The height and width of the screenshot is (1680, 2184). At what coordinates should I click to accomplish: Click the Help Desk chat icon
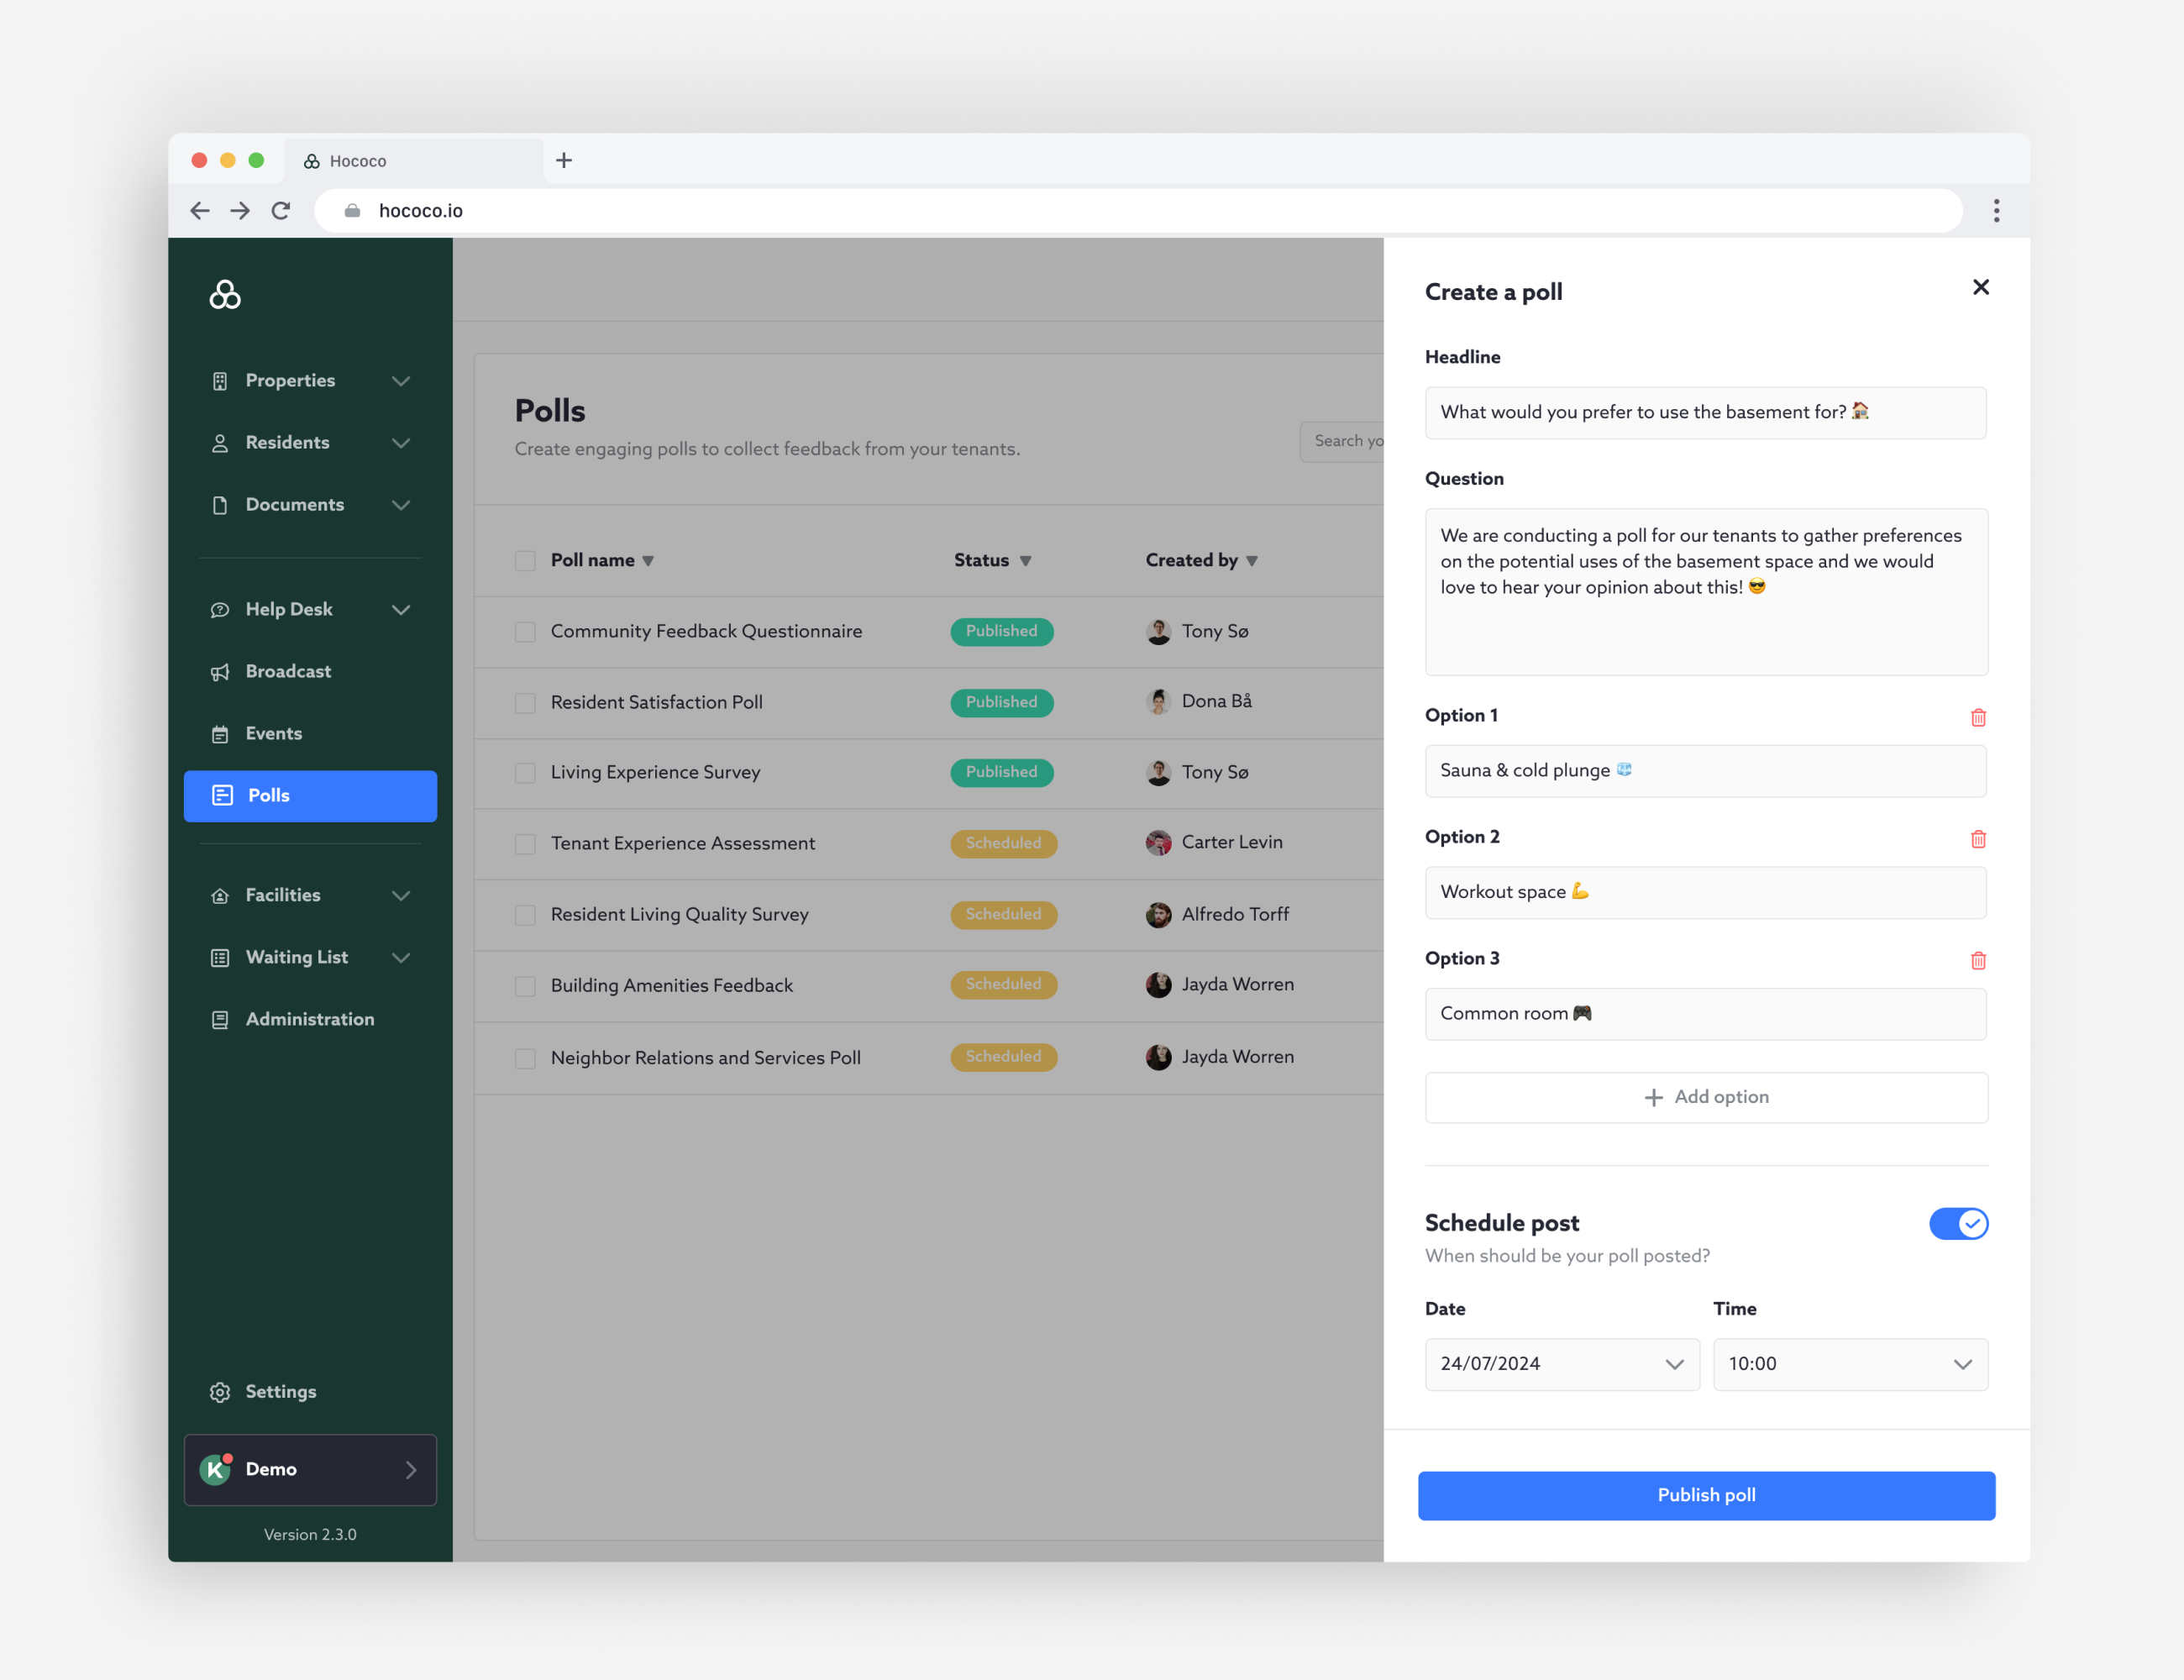(221, 609)
